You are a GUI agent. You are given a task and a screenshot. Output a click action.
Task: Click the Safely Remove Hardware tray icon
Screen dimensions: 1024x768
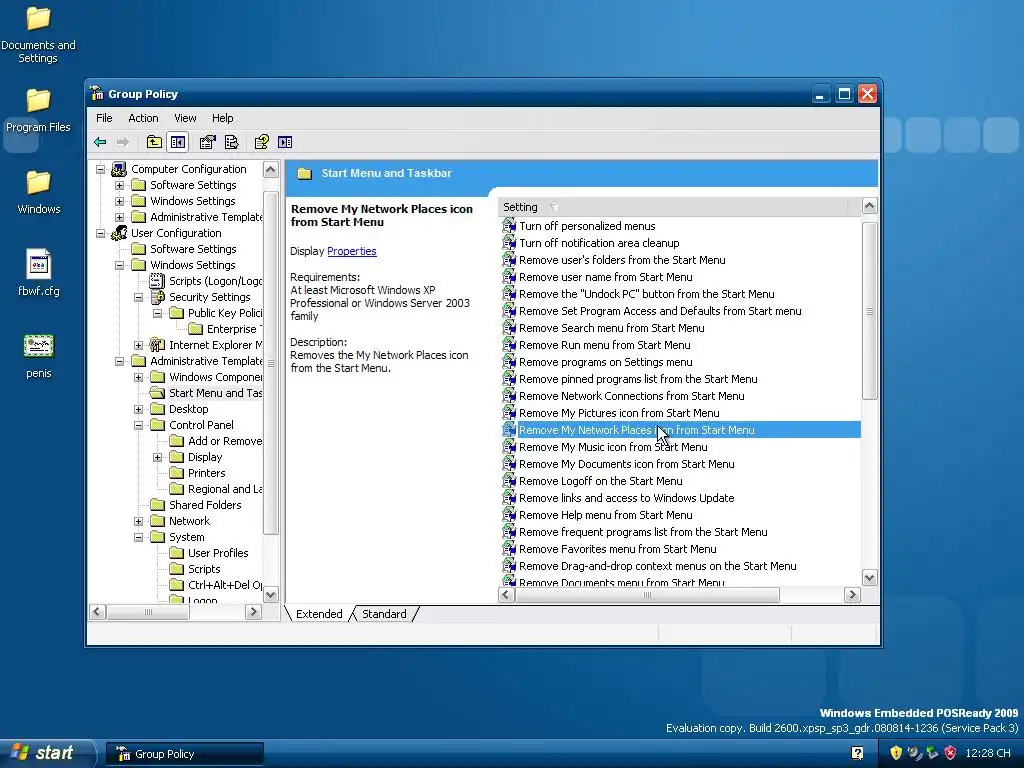[x=932, y=753]
